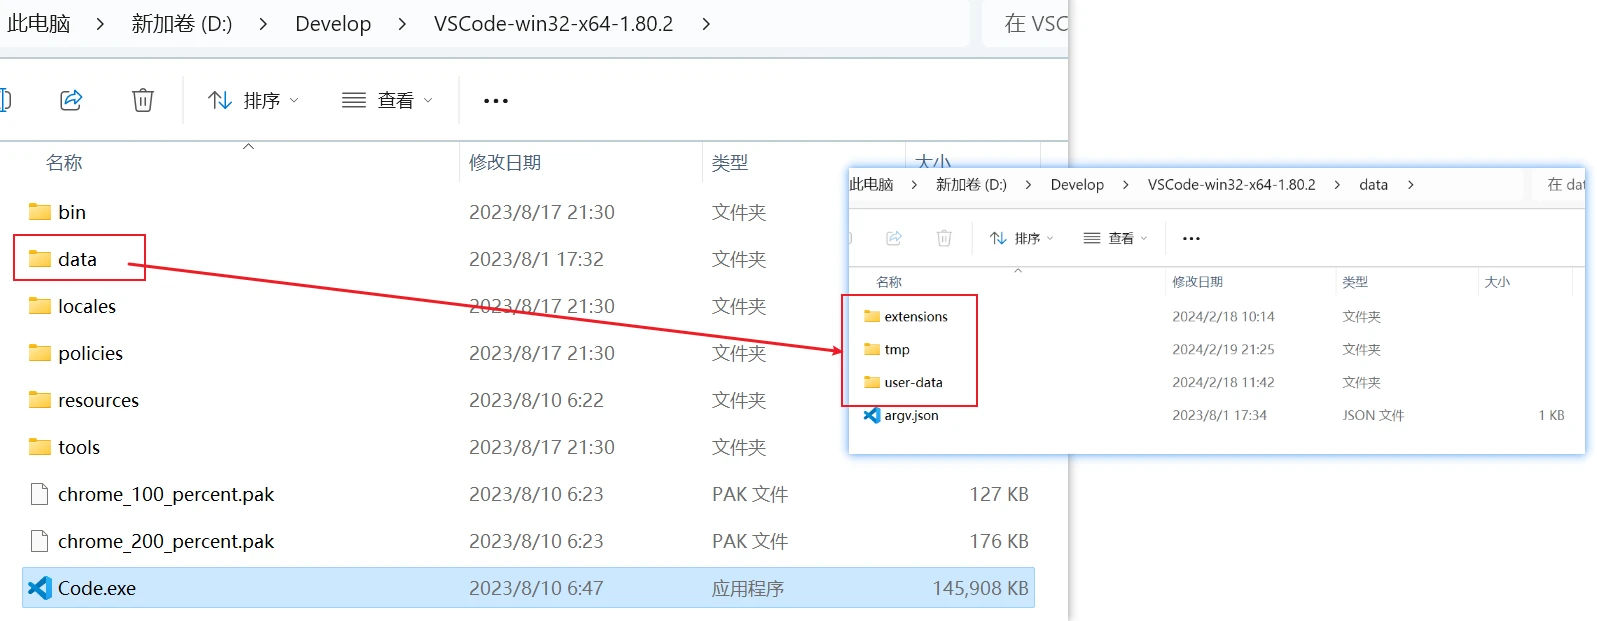Click the delete trash icon in main toolbar
The height and width of the screenshot is (621, 1597).
(143, 100)
